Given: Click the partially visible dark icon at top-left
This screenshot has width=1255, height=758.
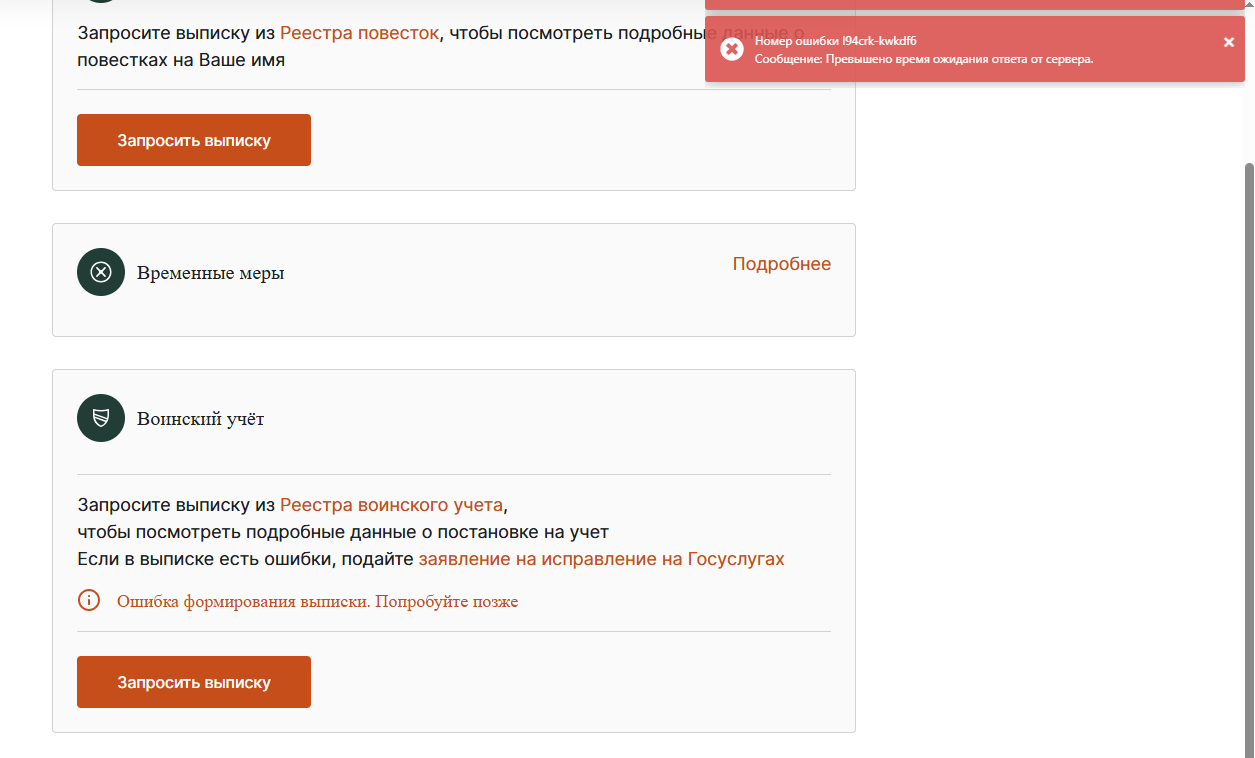Looking at the screenshot, I should (x=101, y=2).
